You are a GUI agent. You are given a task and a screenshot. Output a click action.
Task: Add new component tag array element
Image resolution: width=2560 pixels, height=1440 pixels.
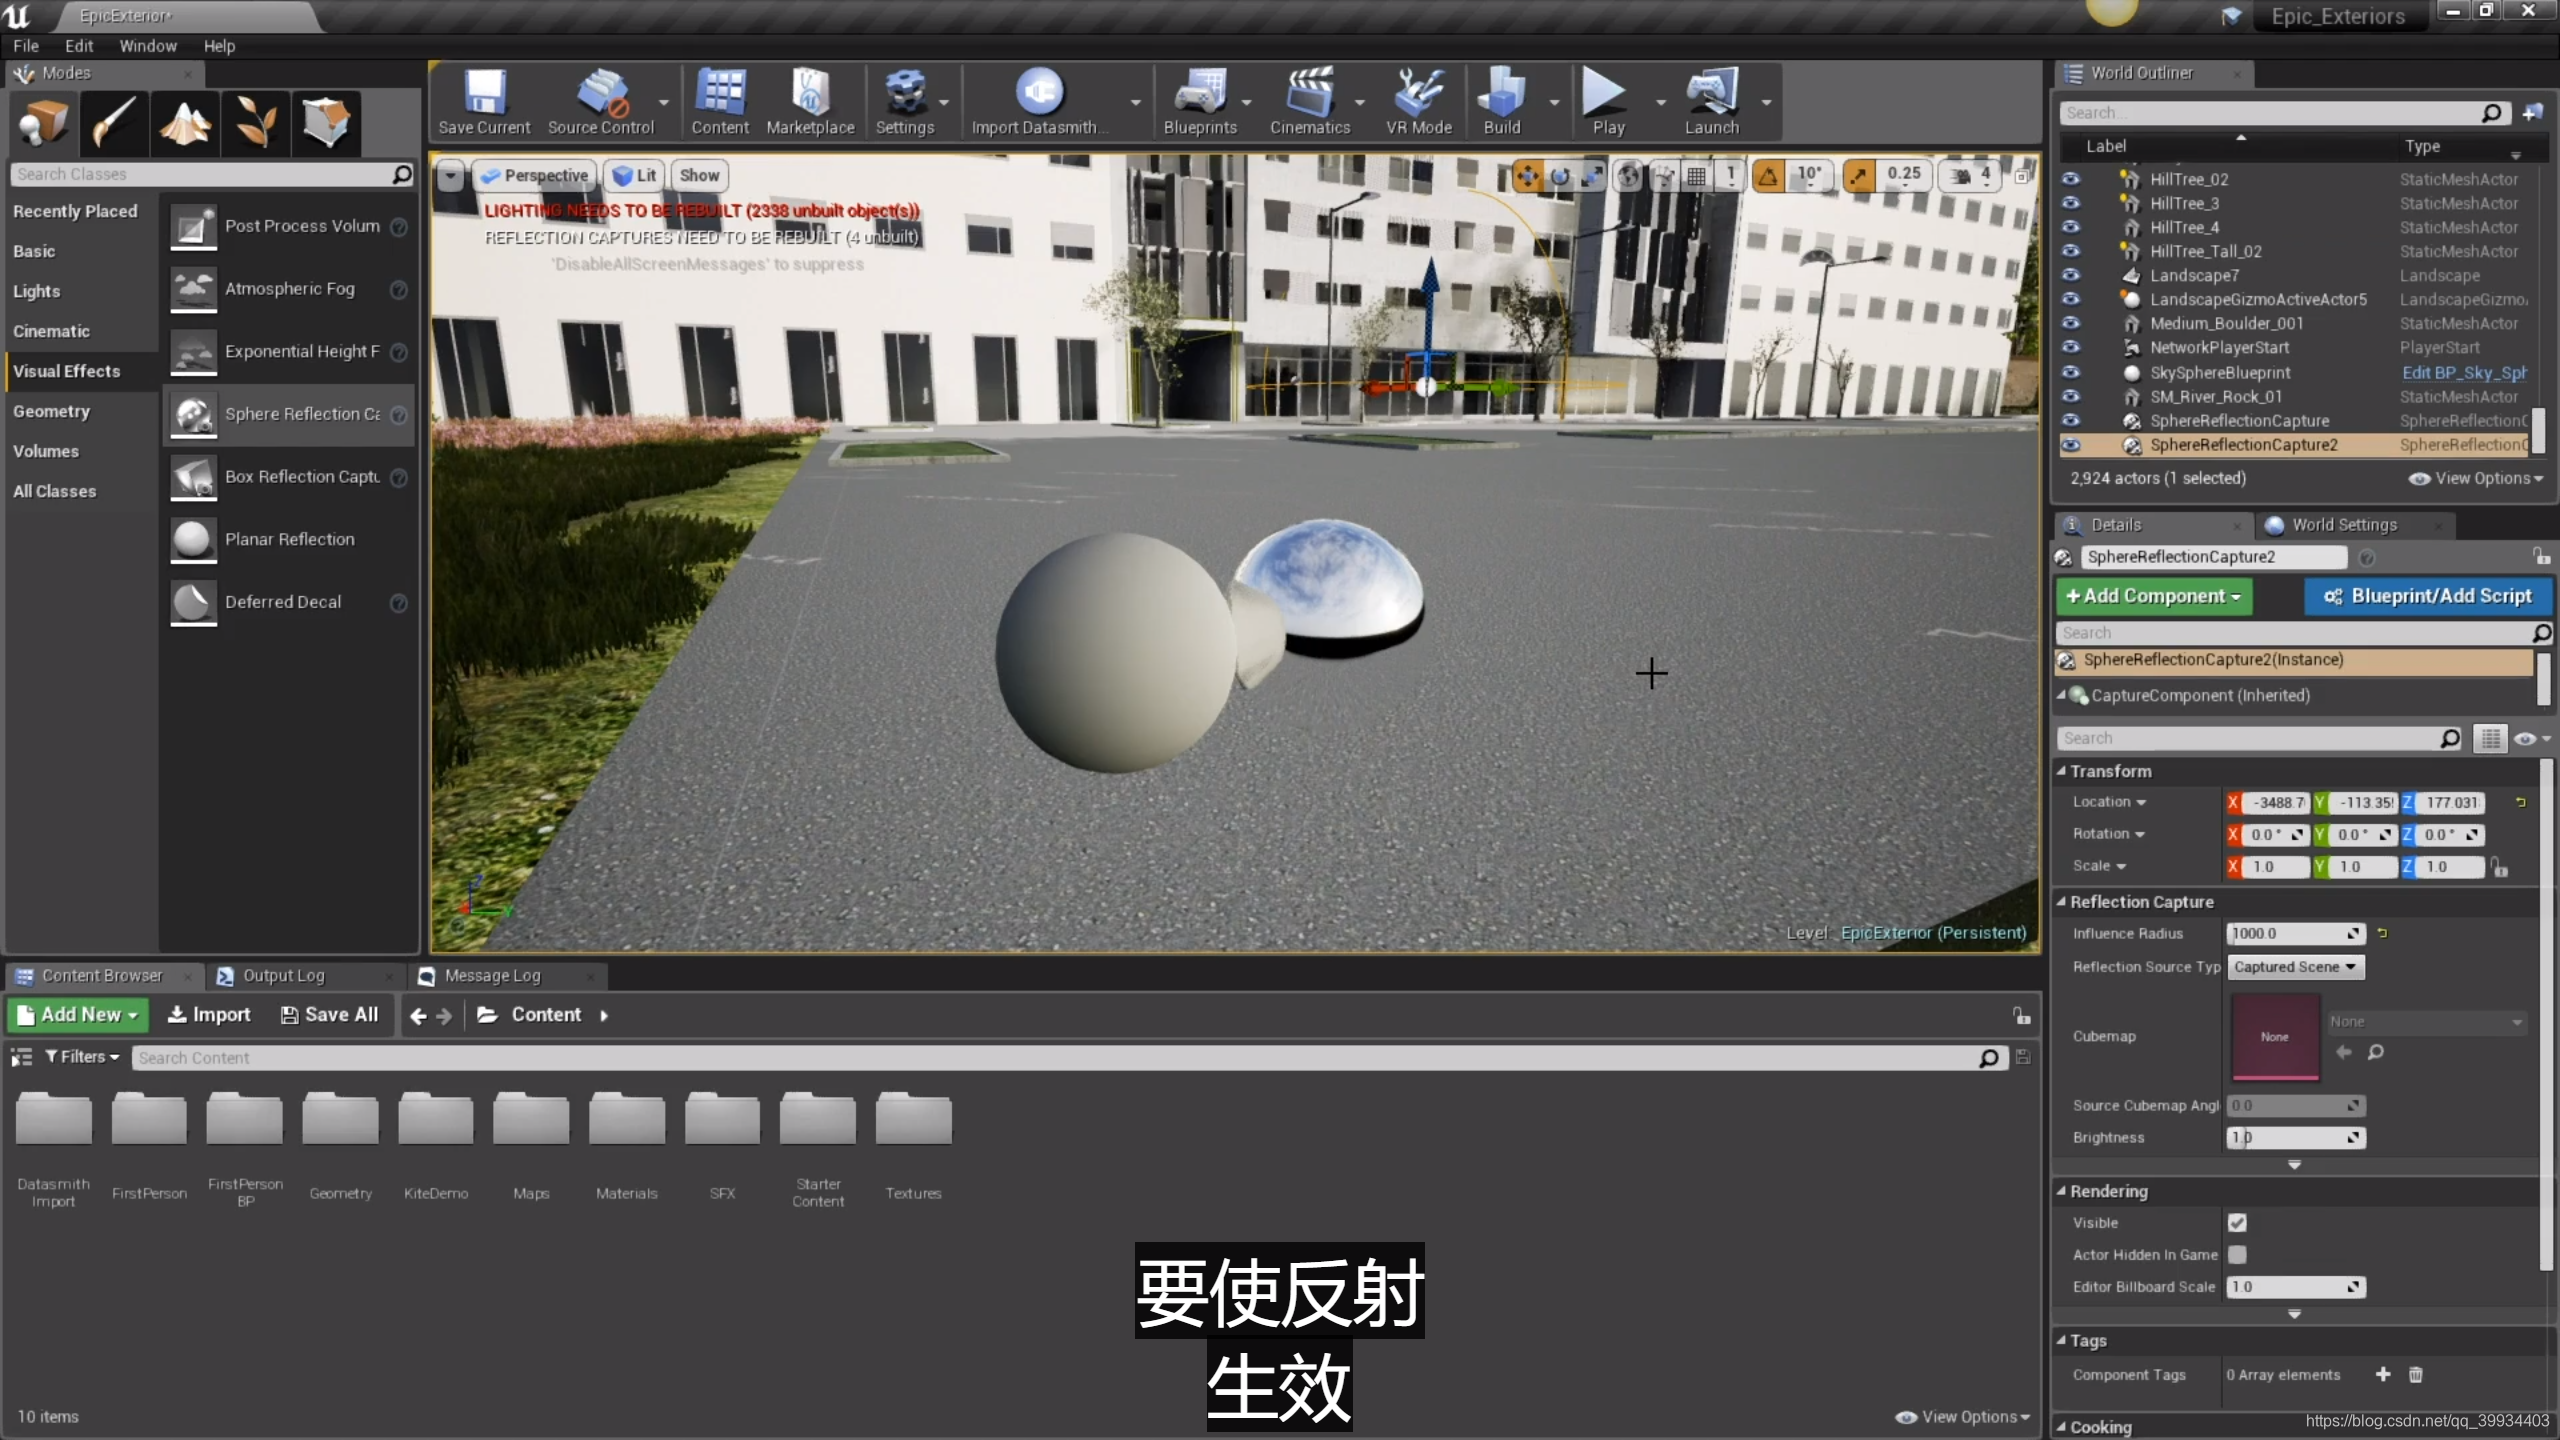2383,1375
